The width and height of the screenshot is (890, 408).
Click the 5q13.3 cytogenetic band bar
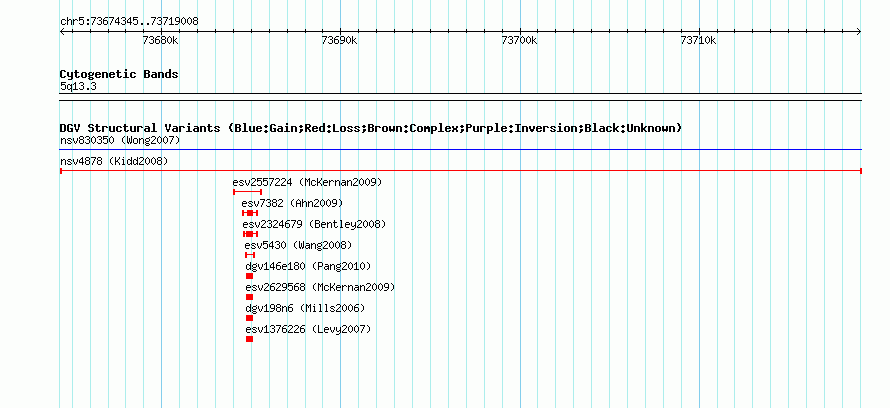(460, 97)
